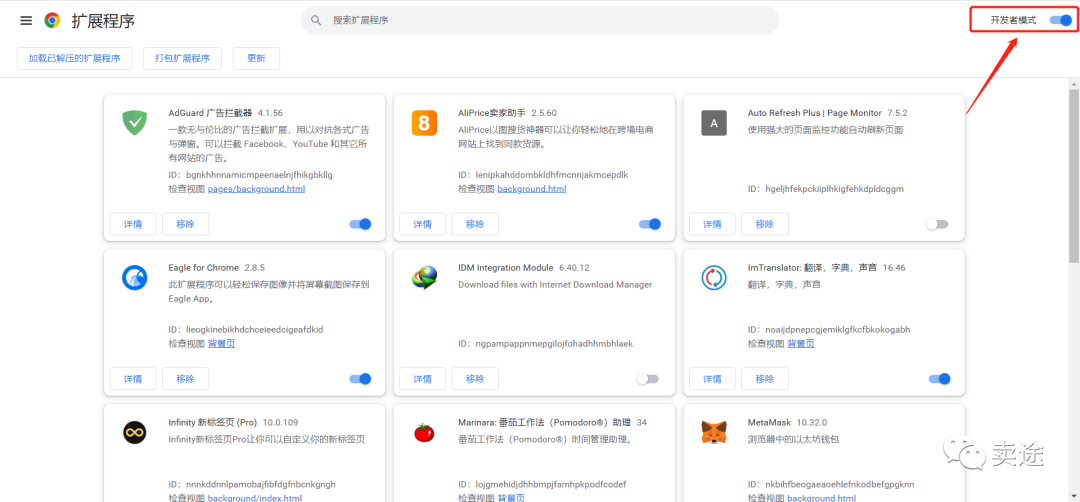Open 详情 for Auto Refresh Plus

tap(713, 224)
